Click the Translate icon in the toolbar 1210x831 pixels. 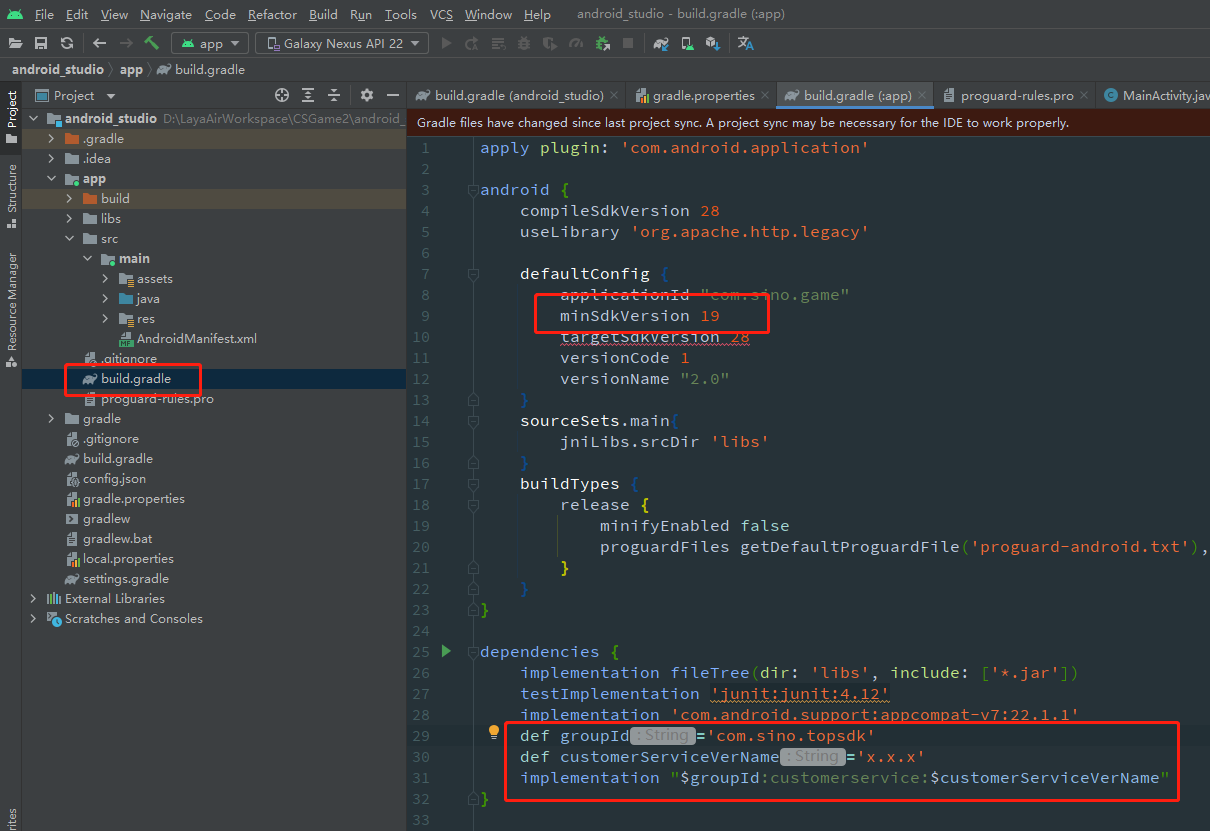746,43
